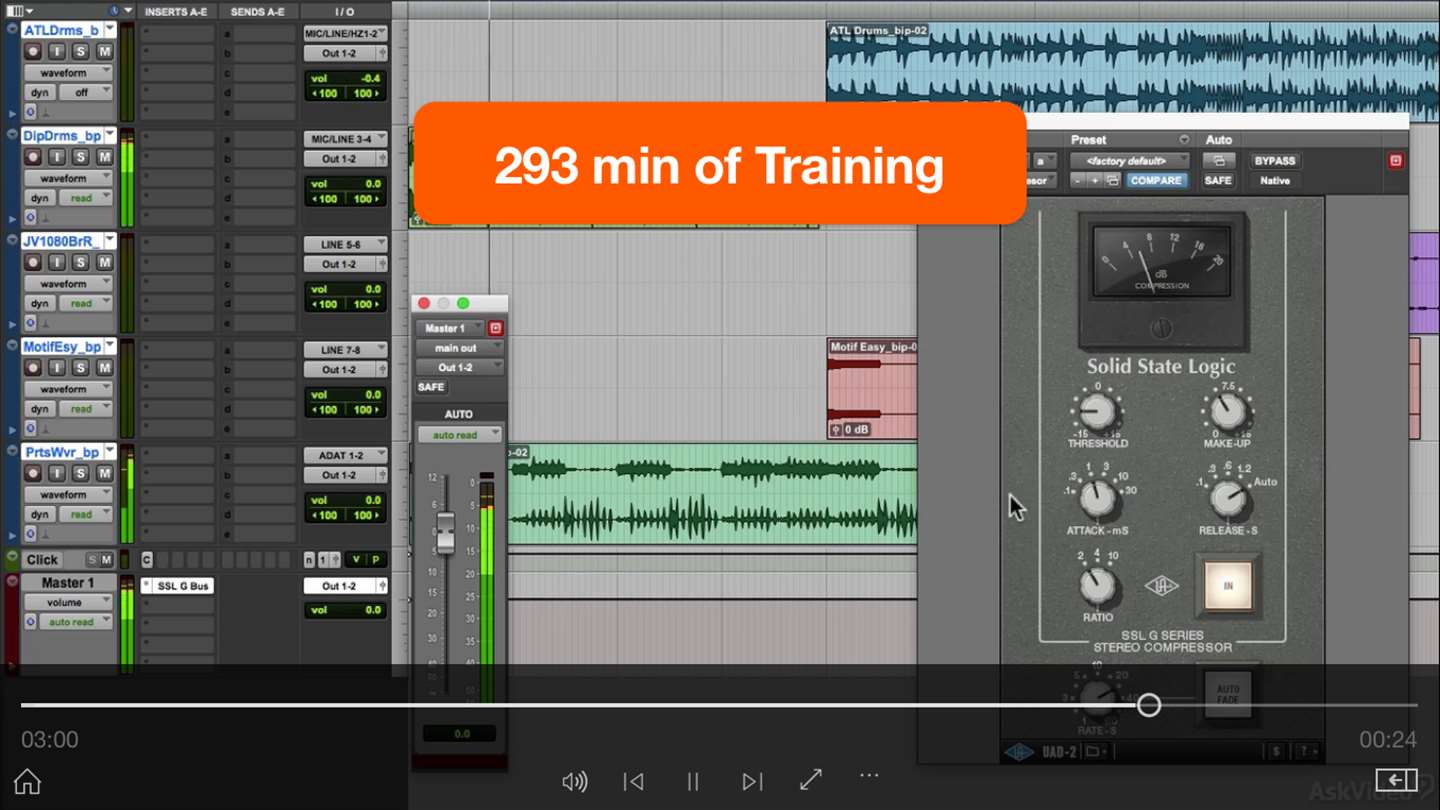The image size is (1440, 810).
Task: Toggle the red target button in plugin window
Action: 1395,160
